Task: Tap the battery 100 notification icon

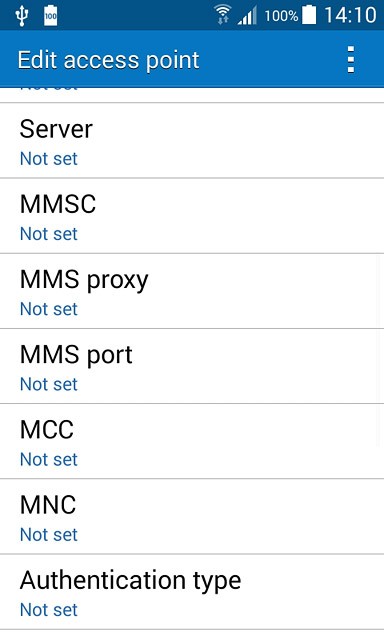Action: pos(51,16)
